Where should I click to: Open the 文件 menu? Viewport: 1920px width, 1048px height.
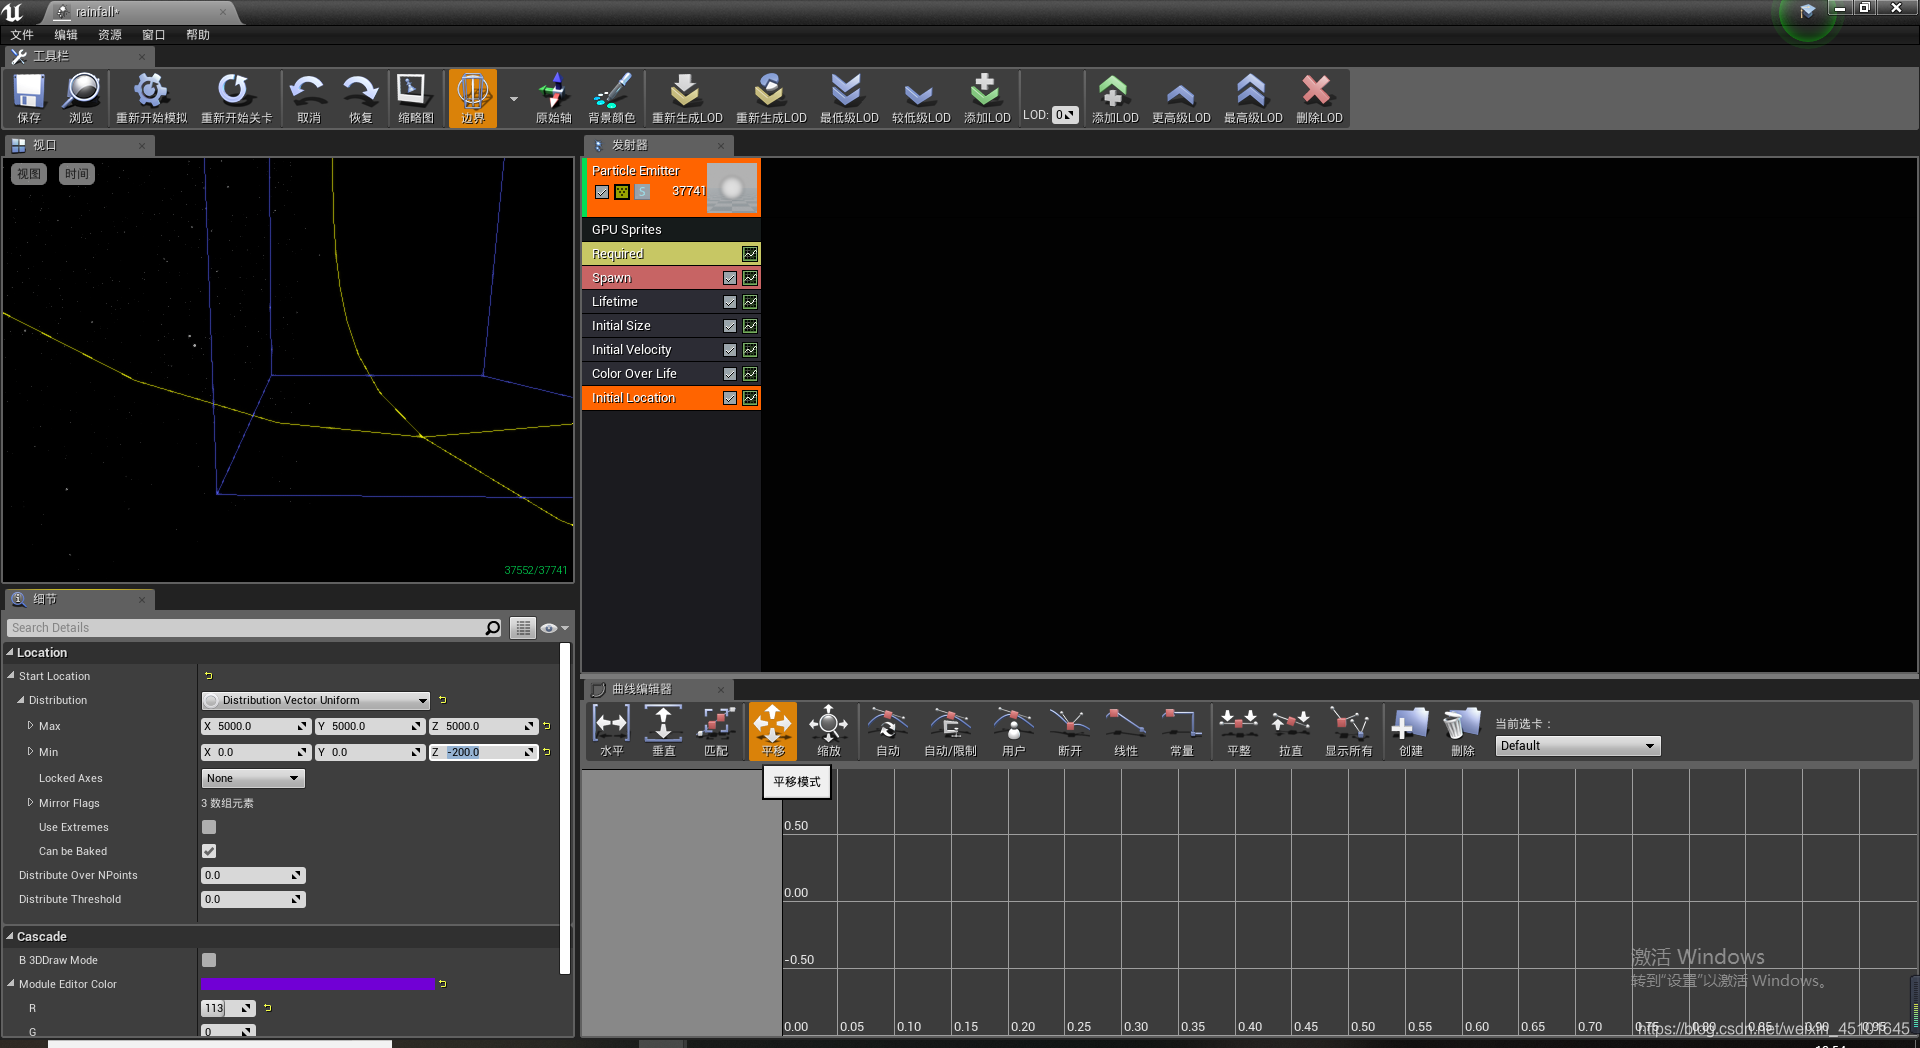click(22, 35)
